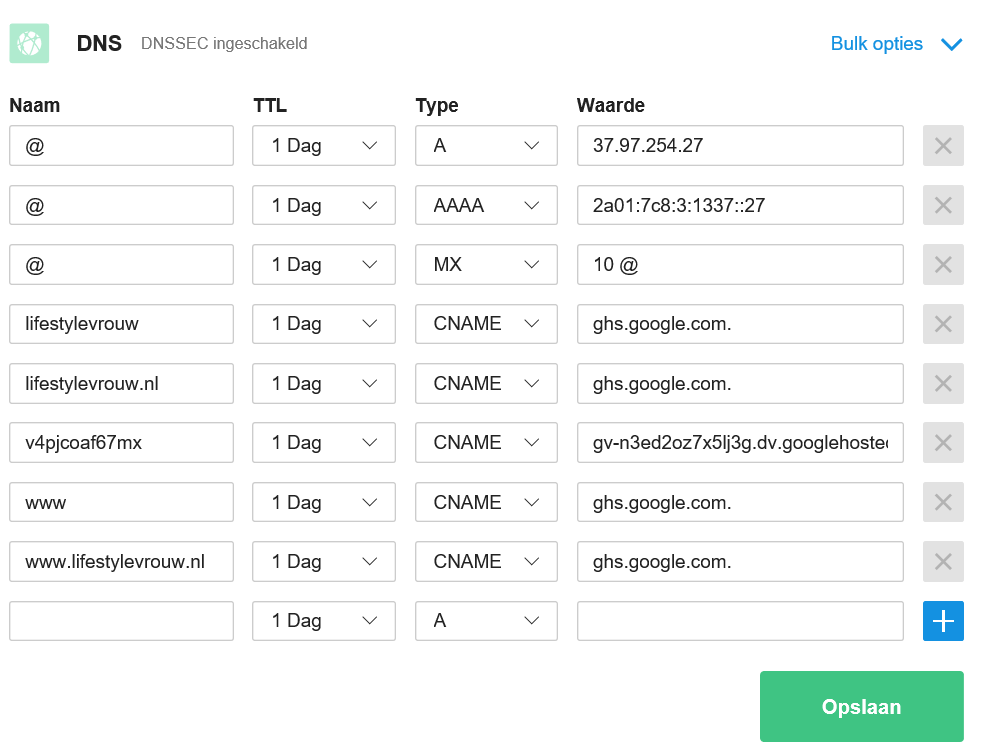Viewport: 988px width, 756px height.
Task: Remove the lifestylevrouw CNAME row
Action: (x=943, y=324)
